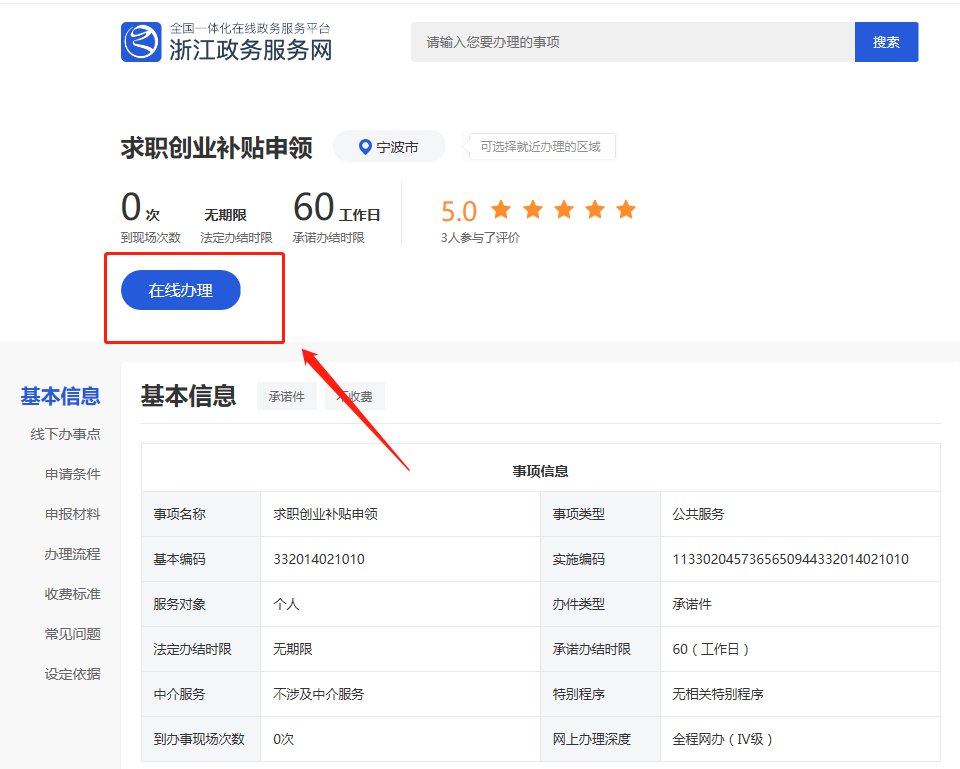Open the 宁波市 region selector
This screenshot has width=960, height=769.
(389, 147)
